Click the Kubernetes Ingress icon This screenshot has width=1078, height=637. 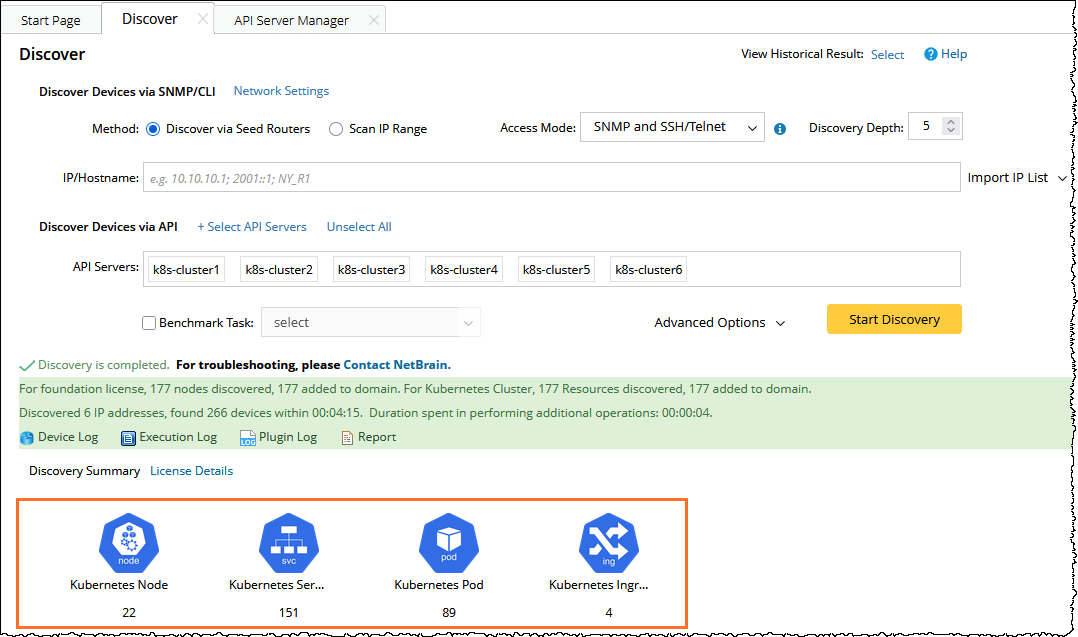(609, 543)
